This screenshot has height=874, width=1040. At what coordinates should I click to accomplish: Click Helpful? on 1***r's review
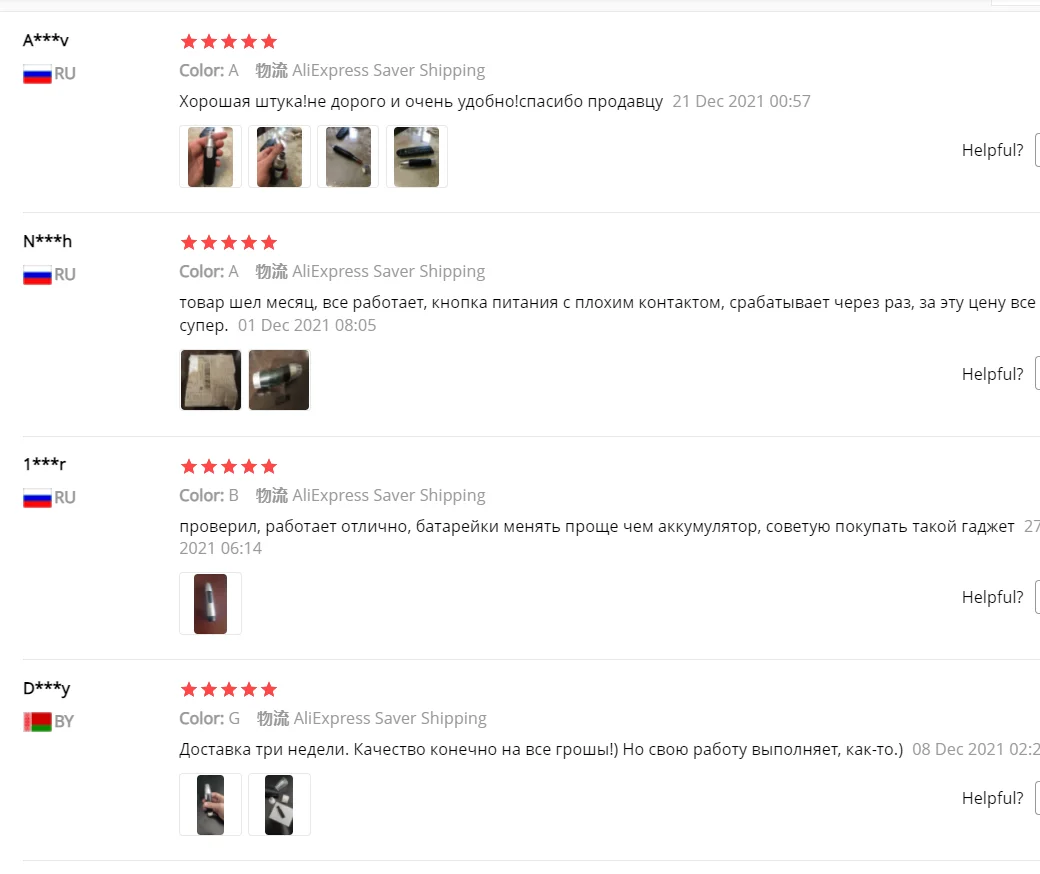[x=992, y=597]
